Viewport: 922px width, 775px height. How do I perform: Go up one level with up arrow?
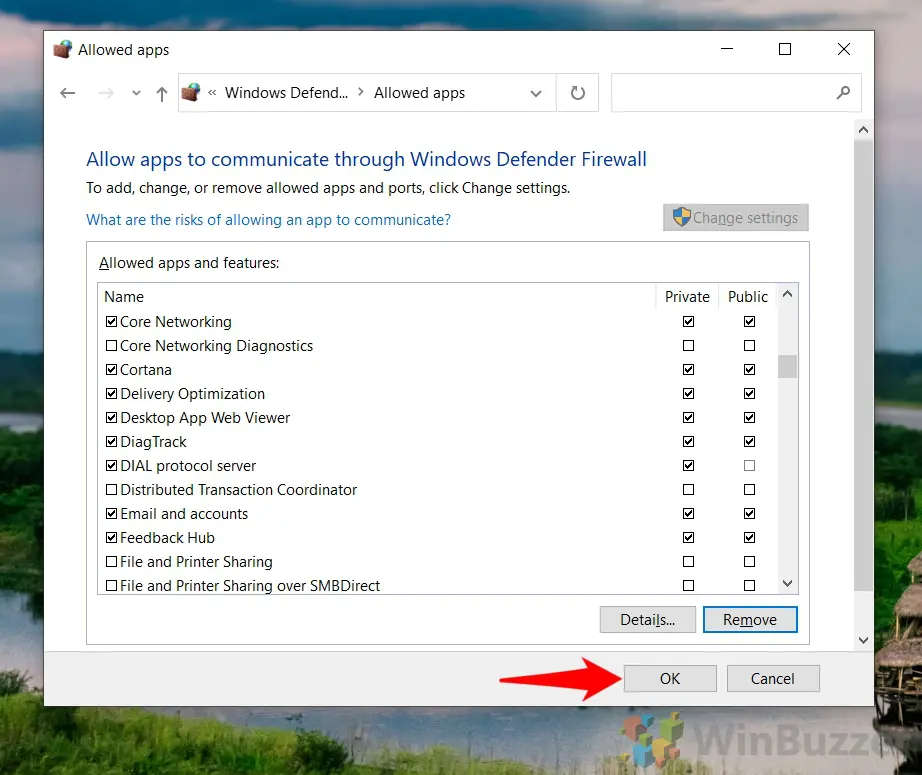tap(162, 93)
